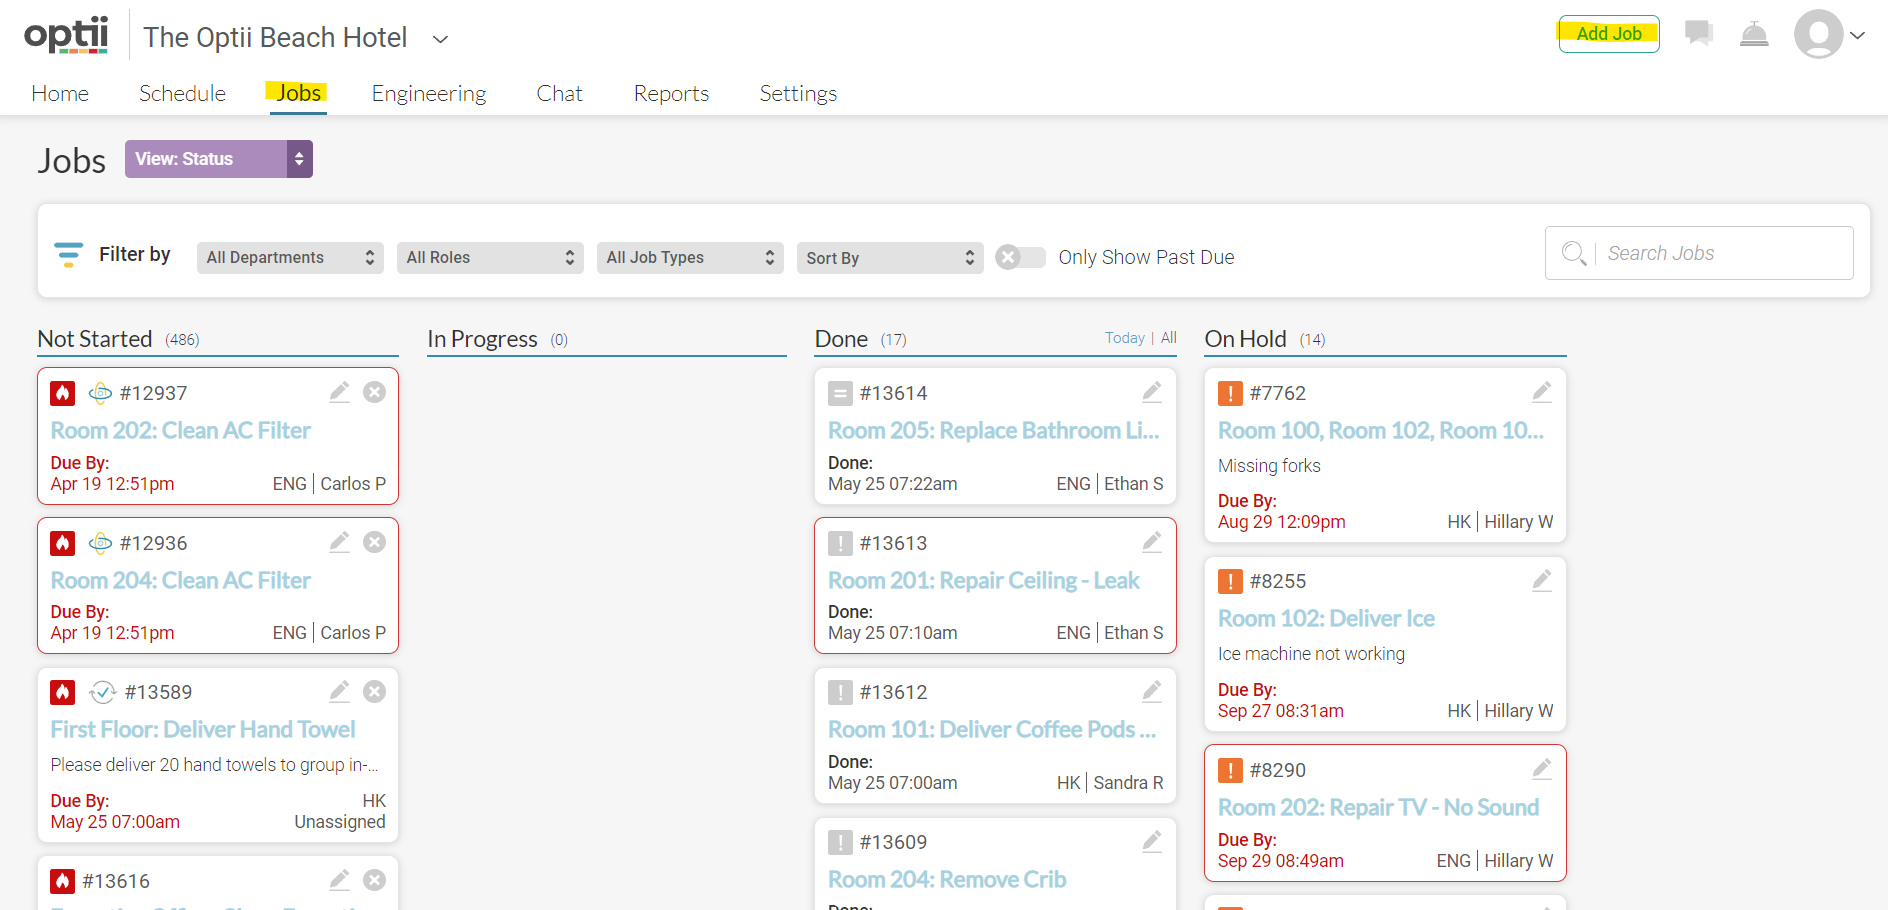Open All Roles filter dropdown

tap(490, 258)
